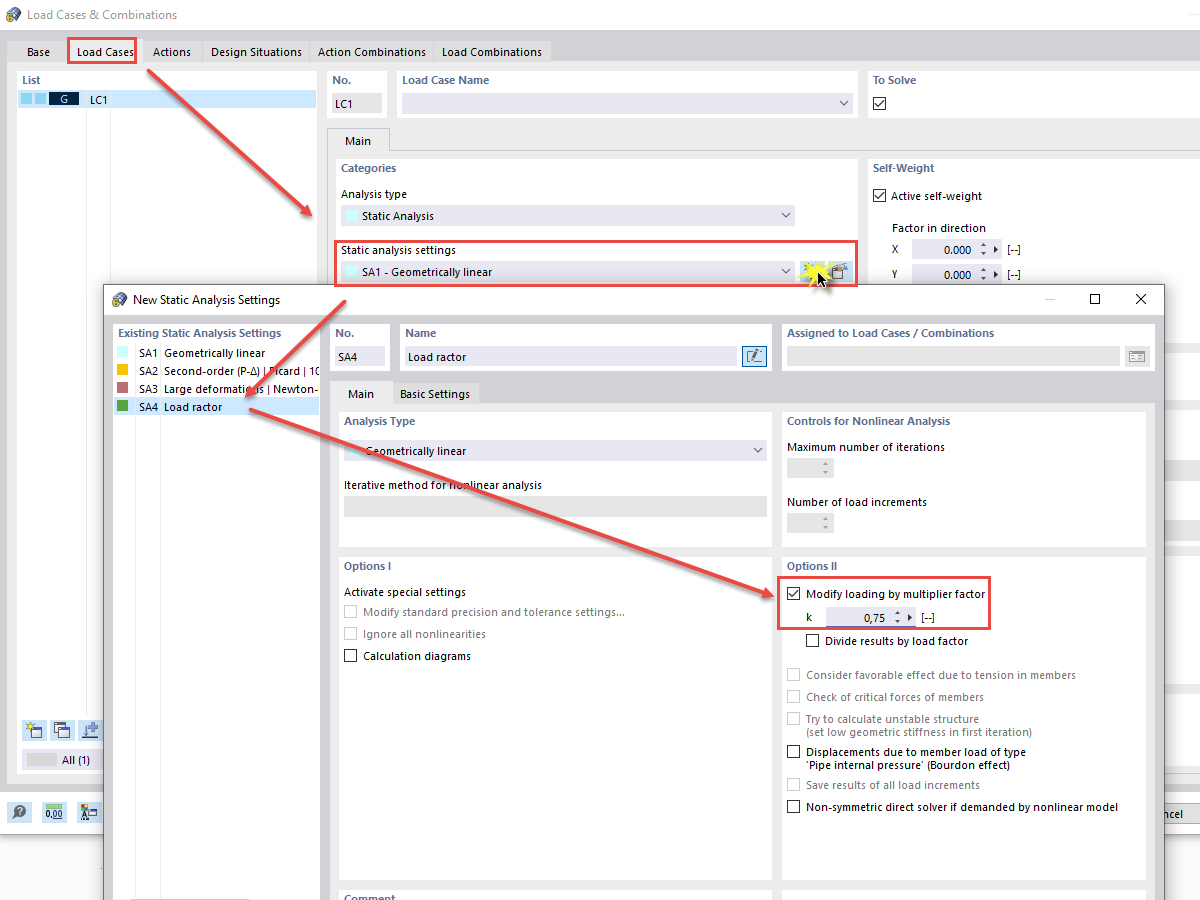Click the new static analysis settings icon
Image resolution: width=1200 pixels, height=900 pixels.
coord(813,272)
